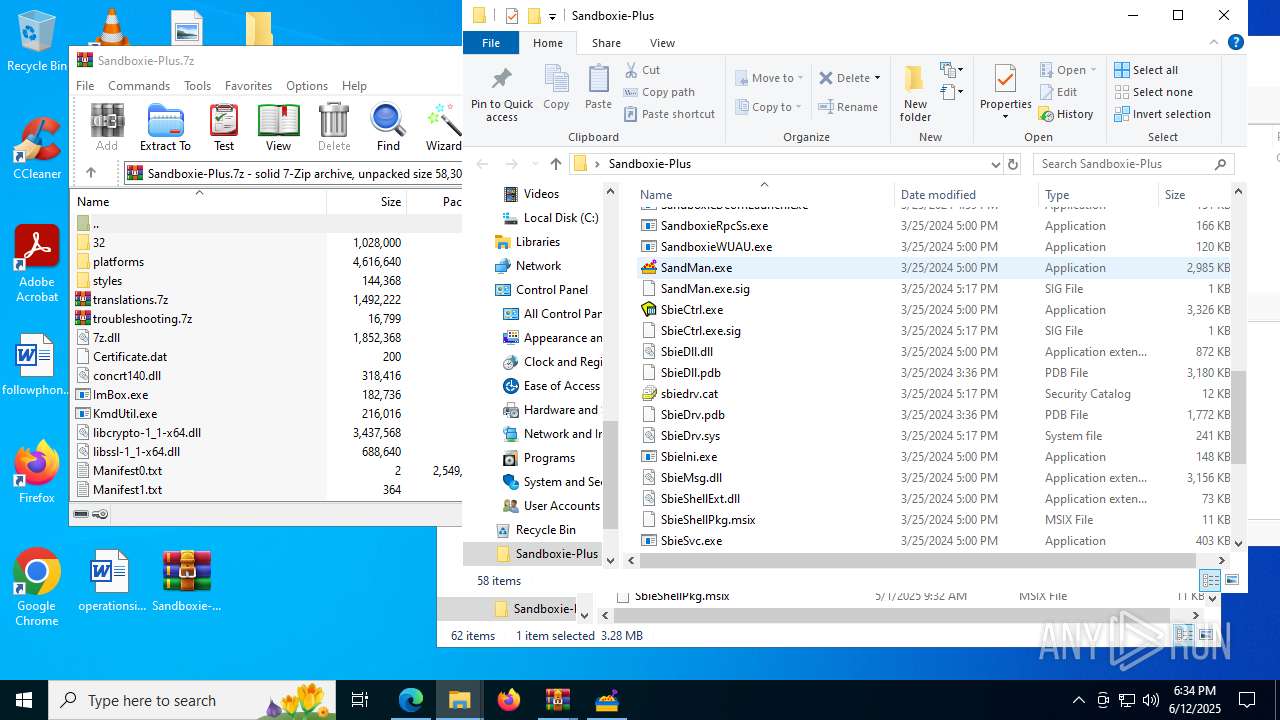This screenshot has width=1280, height=720.
Task: Sort Explorer files by Type column
Action: coord(1097,195)
